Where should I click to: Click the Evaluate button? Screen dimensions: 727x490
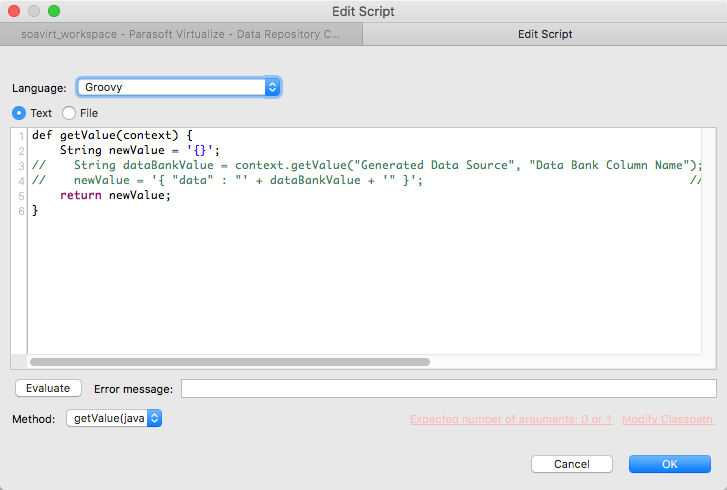tap(48, 388)
